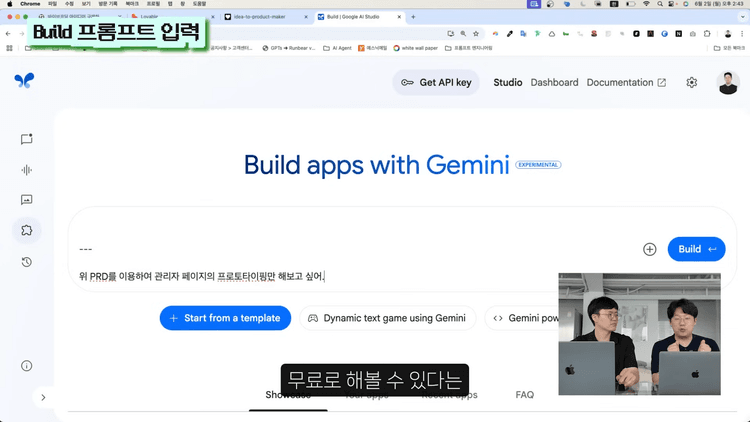Image resolution: width=750 pixels, height=422 pixels.
Task: Click the info icon in sidebar
Action: point(27,366)
